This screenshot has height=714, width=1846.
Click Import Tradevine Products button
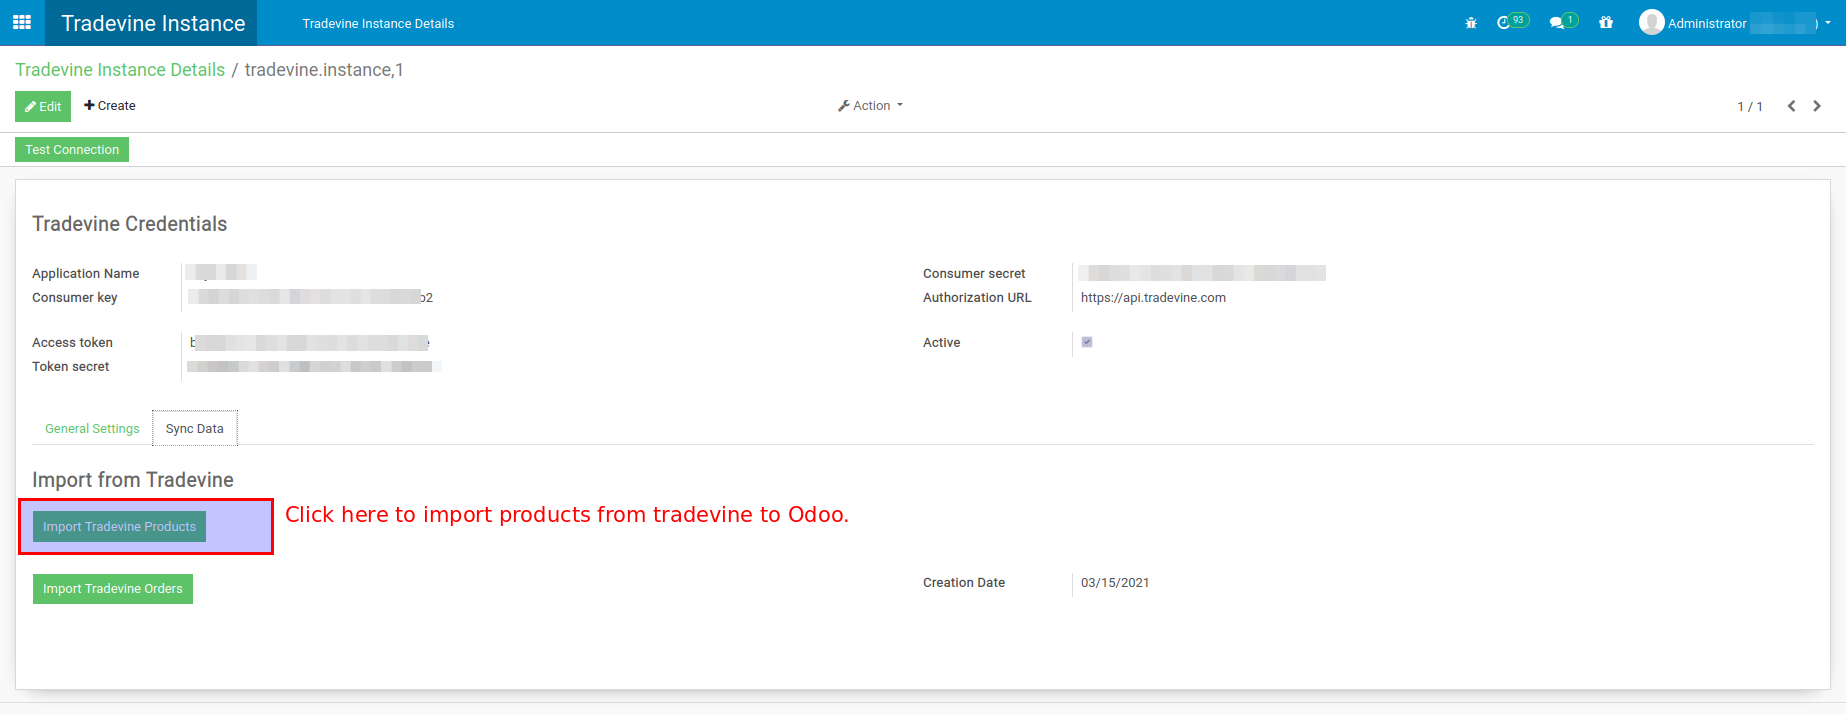119,527
